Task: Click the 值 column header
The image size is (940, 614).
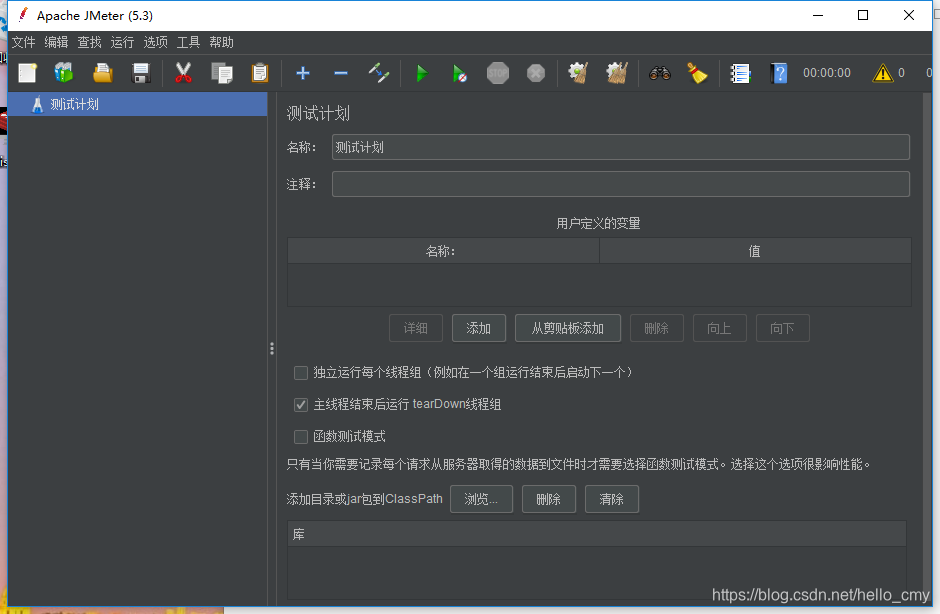Action: [x=755, y=251]
